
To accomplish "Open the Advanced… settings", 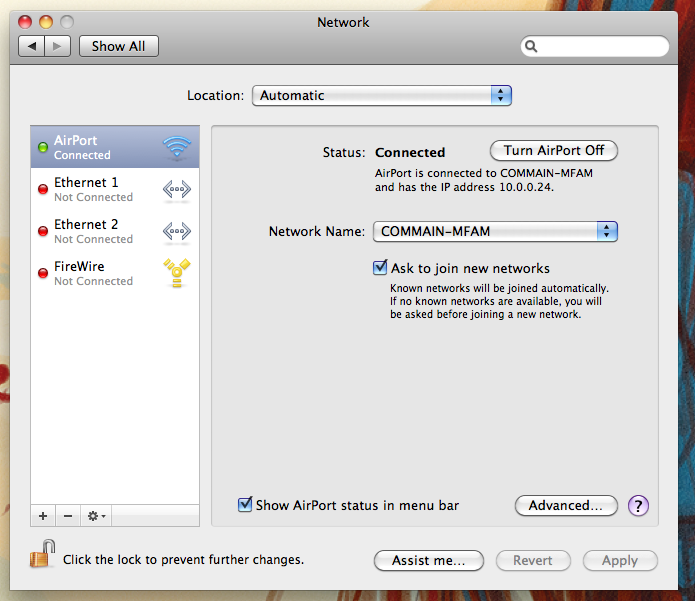I will (x=566, y=506).
